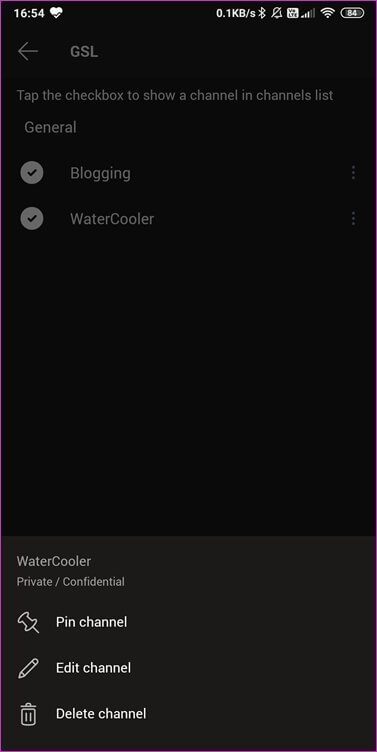
Task: Tap the back arrow beside GSL
Action: pyautogui.click(x=28, y=52)
